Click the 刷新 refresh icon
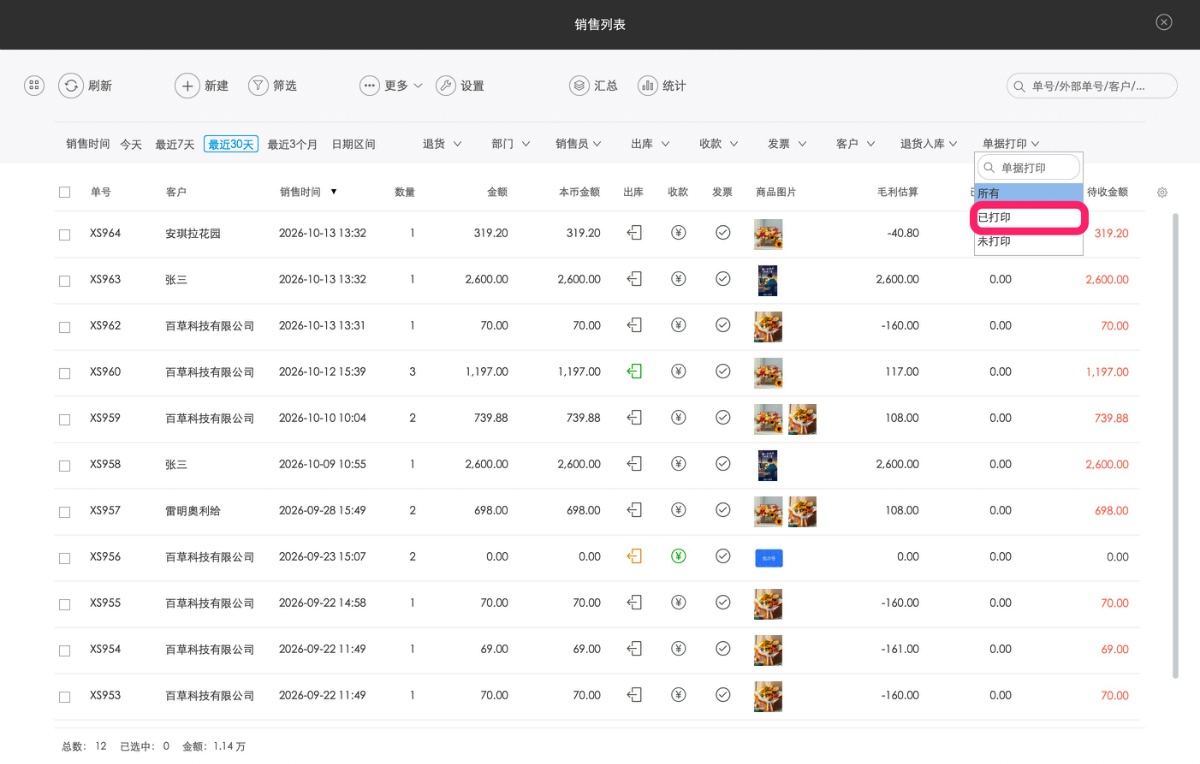 tap(70, 86)
